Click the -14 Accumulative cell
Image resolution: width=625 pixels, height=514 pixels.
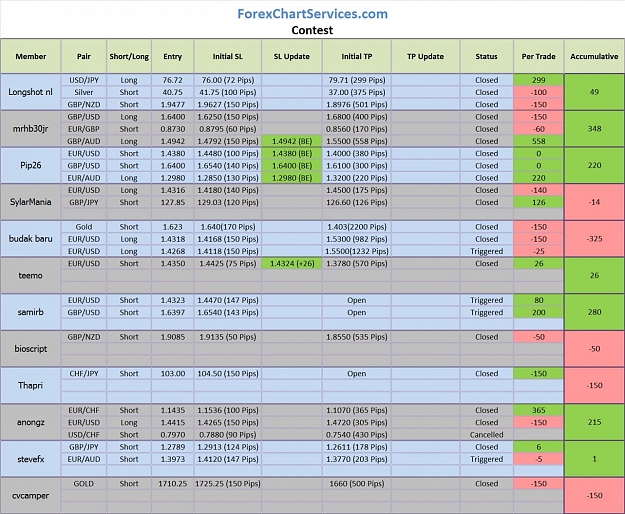[x=594, y=202]
